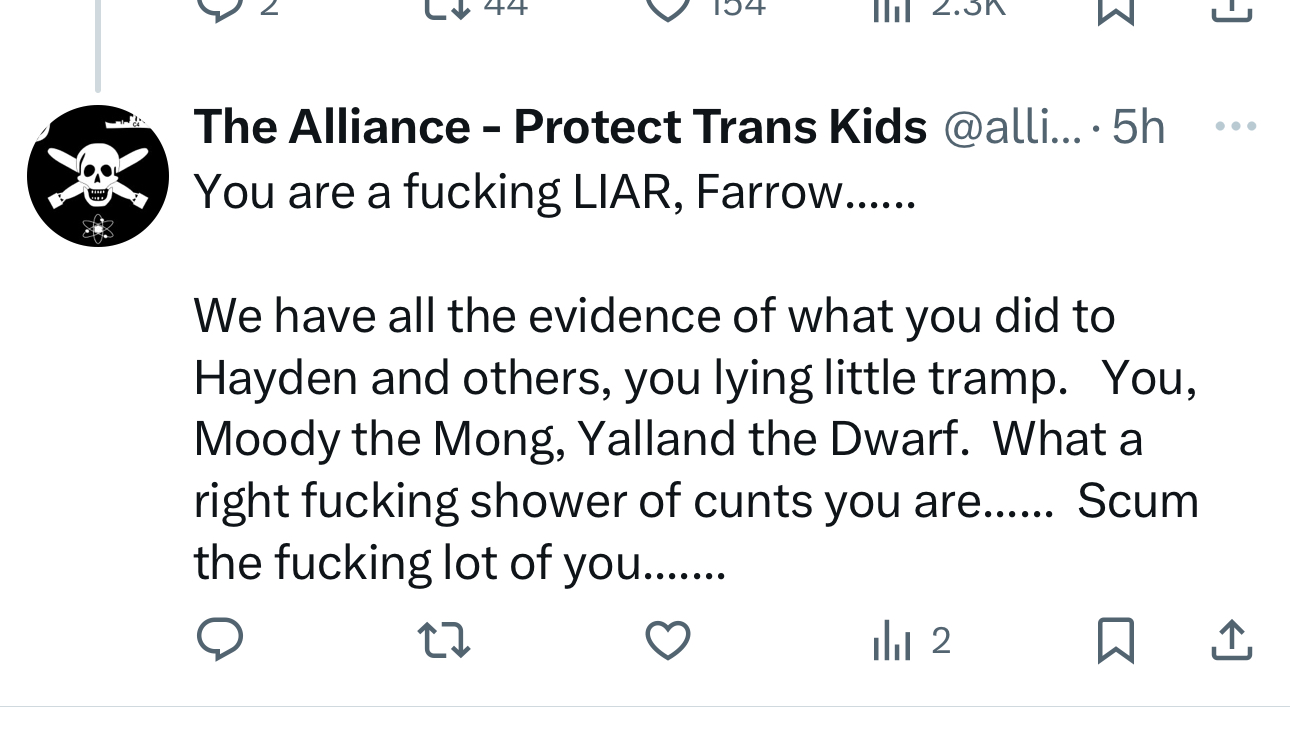Open the post via the 5h timestamp
The height and width of the screenshot is (730, 1290).
pyautogui.click(x=1138, y=128)
